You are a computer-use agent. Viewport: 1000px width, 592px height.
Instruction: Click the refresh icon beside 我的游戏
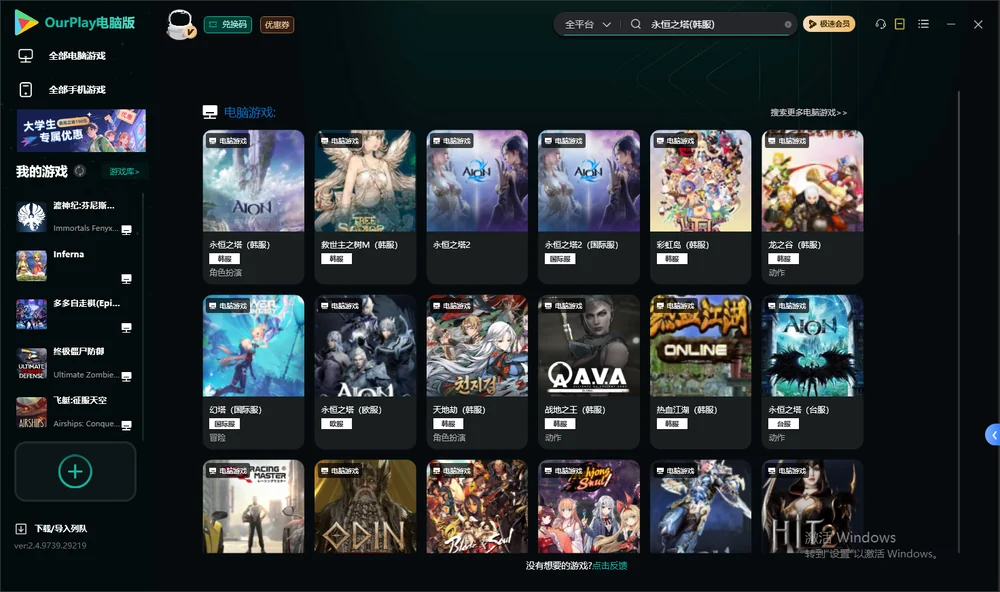(x=80, y=171)
